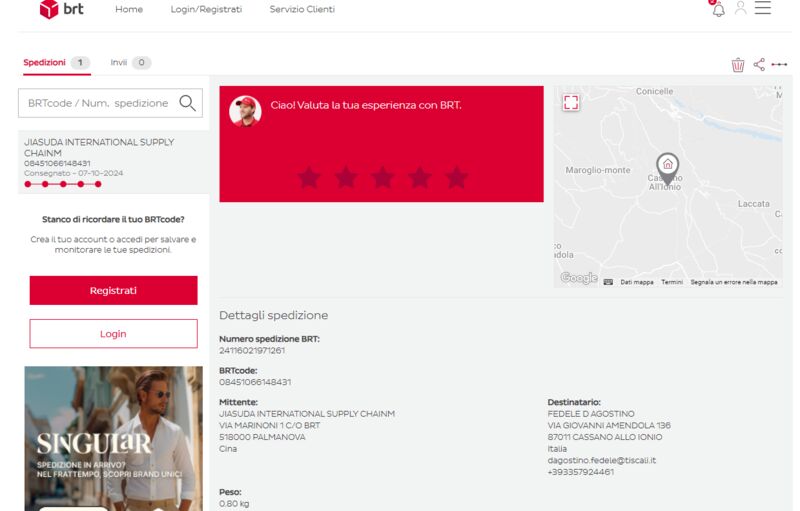Rate experience with the second star
Screen dimensions: 800x511
tap(346, 177)
